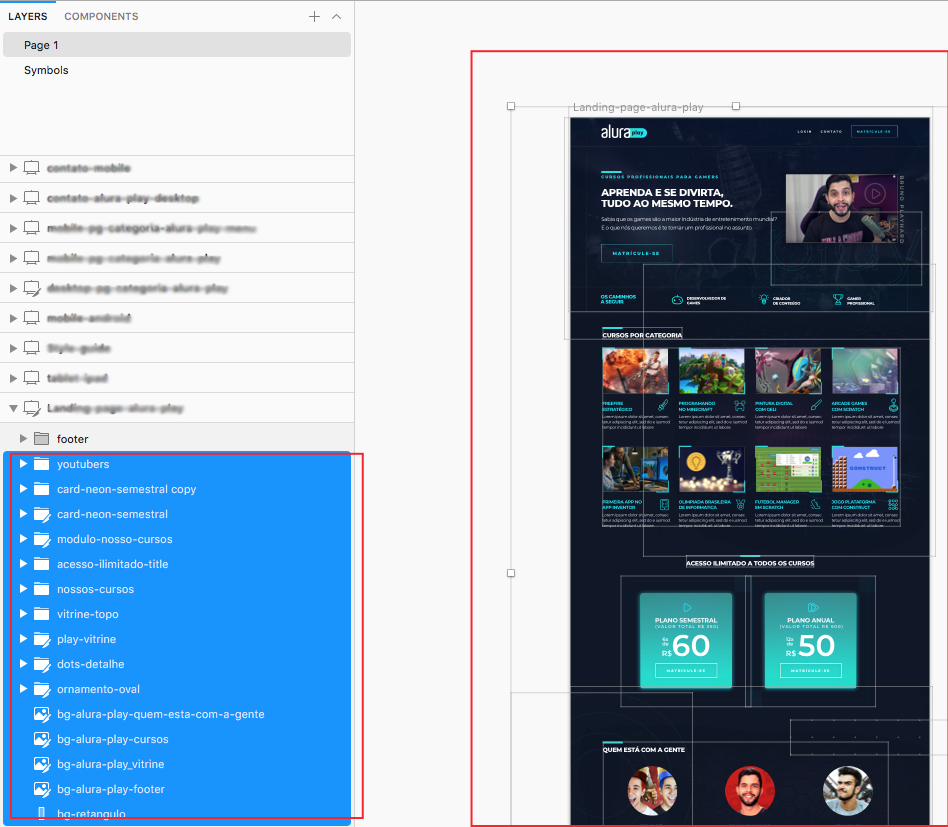The width and height of the screenshot is (948, 827).
Task: Expand the tablet-ipad artboard
Action: point(13,378)
